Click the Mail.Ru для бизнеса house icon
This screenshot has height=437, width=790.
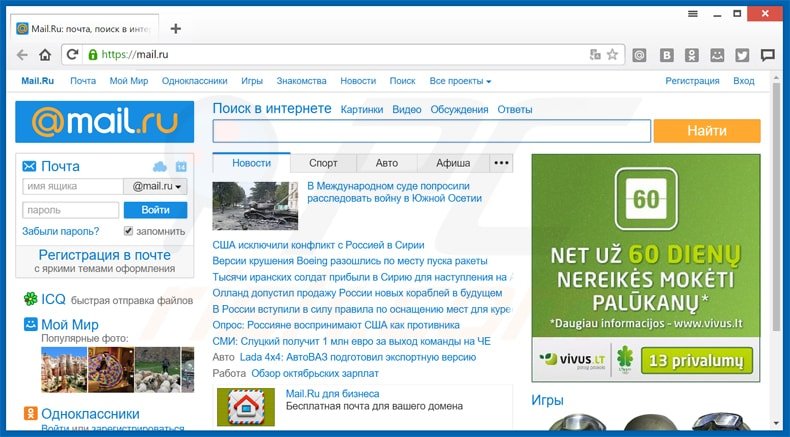(246, 406)
